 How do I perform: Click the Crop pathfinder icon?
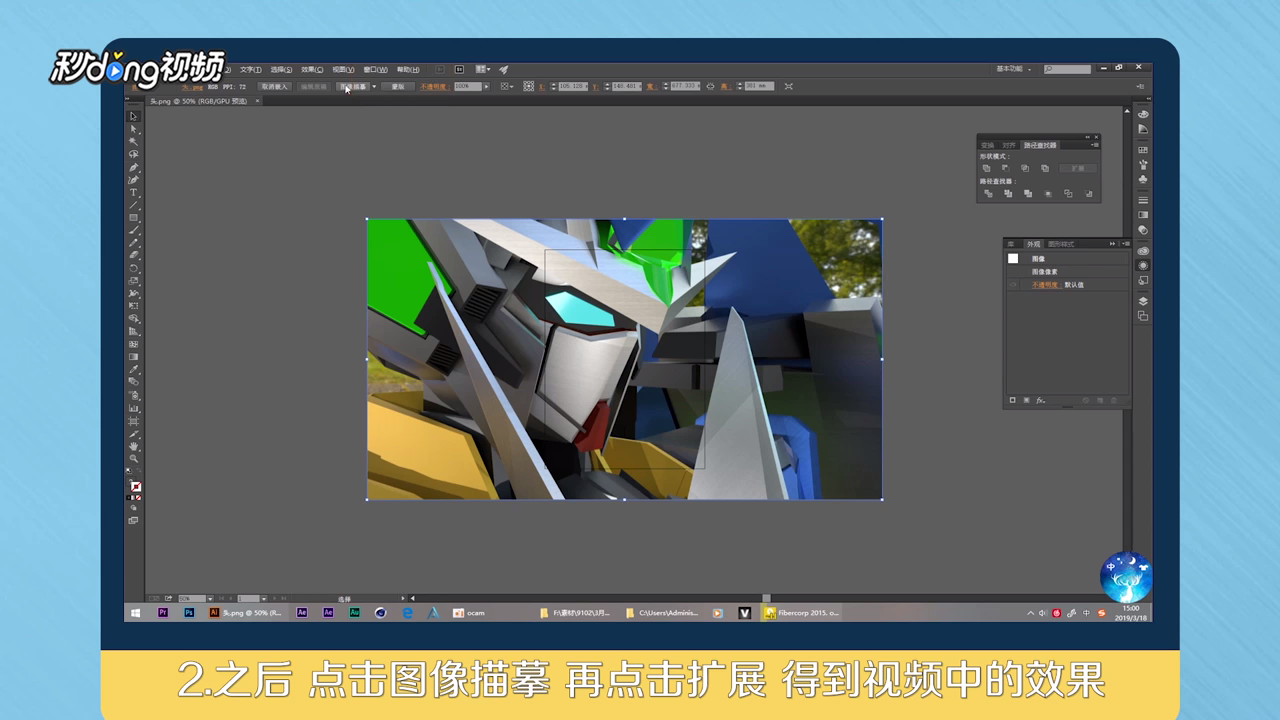1048,193
